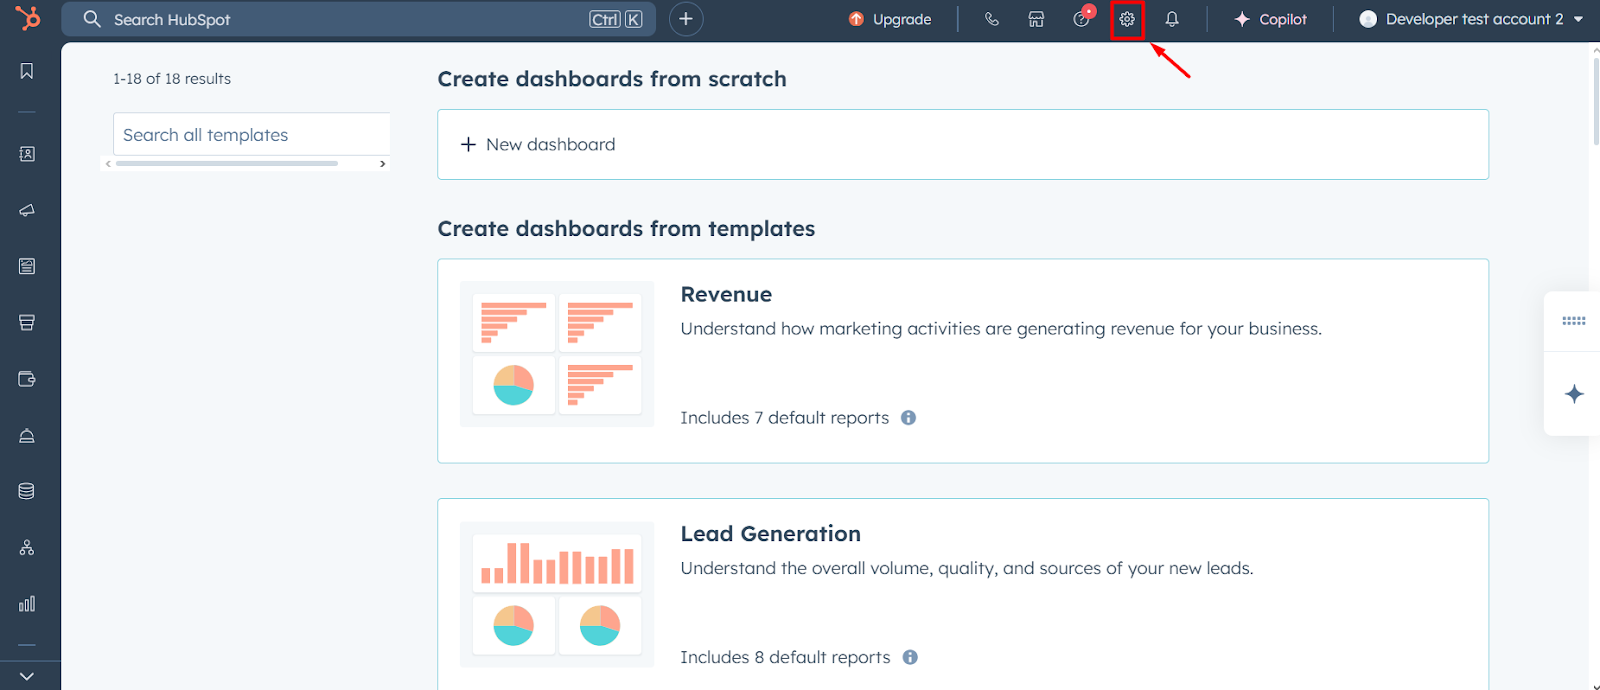The height and width of the screenshot is (690, 1600).
Task: Open Settings via the gear icon
Action: 1127,19
